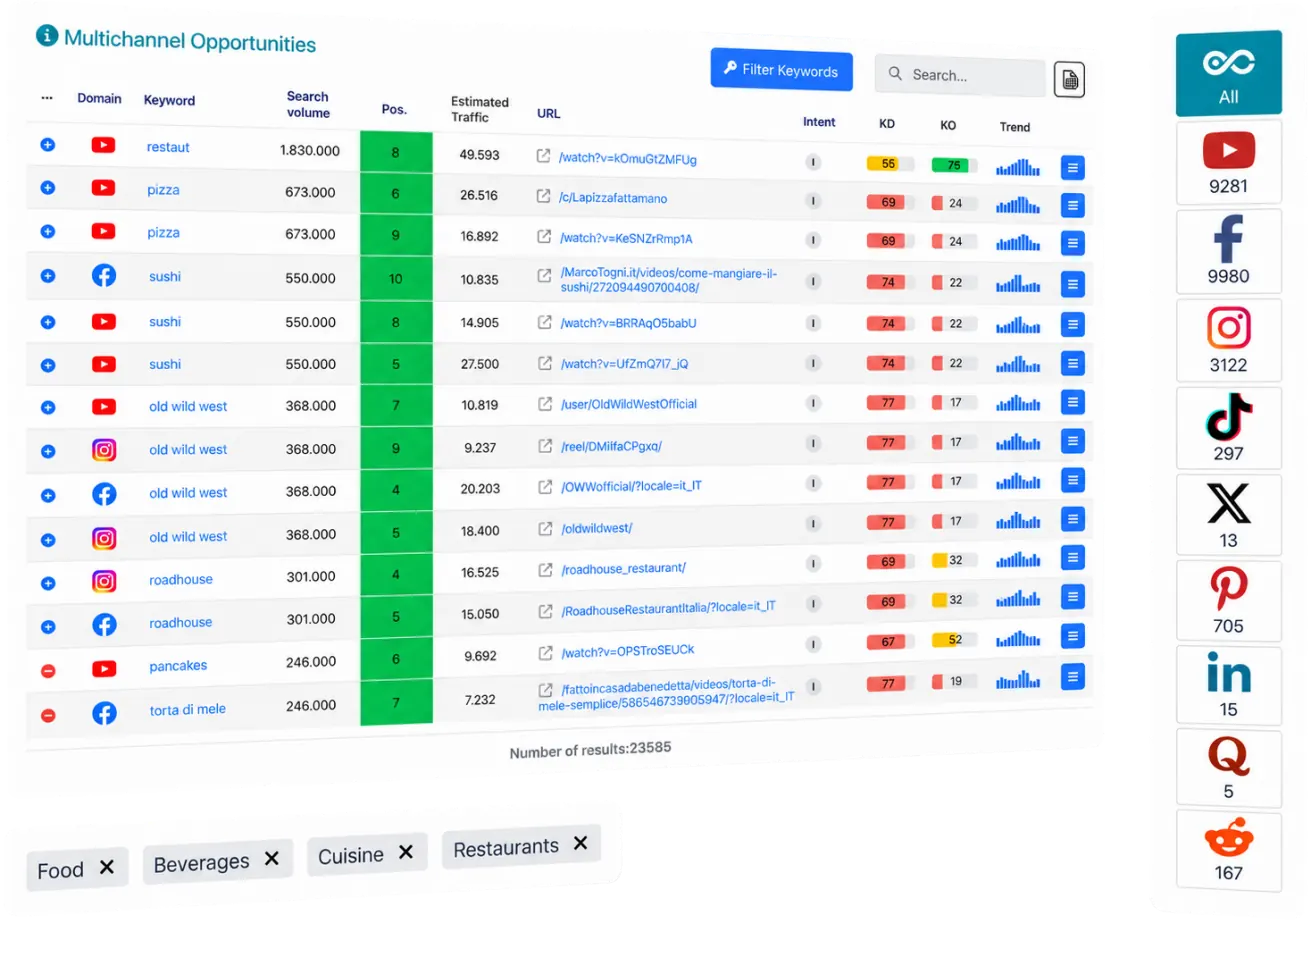The width and height of the screenshot is (1311, 957).
Task: Filter by YouTube channel showing 9281
Action: (1228, 163)
